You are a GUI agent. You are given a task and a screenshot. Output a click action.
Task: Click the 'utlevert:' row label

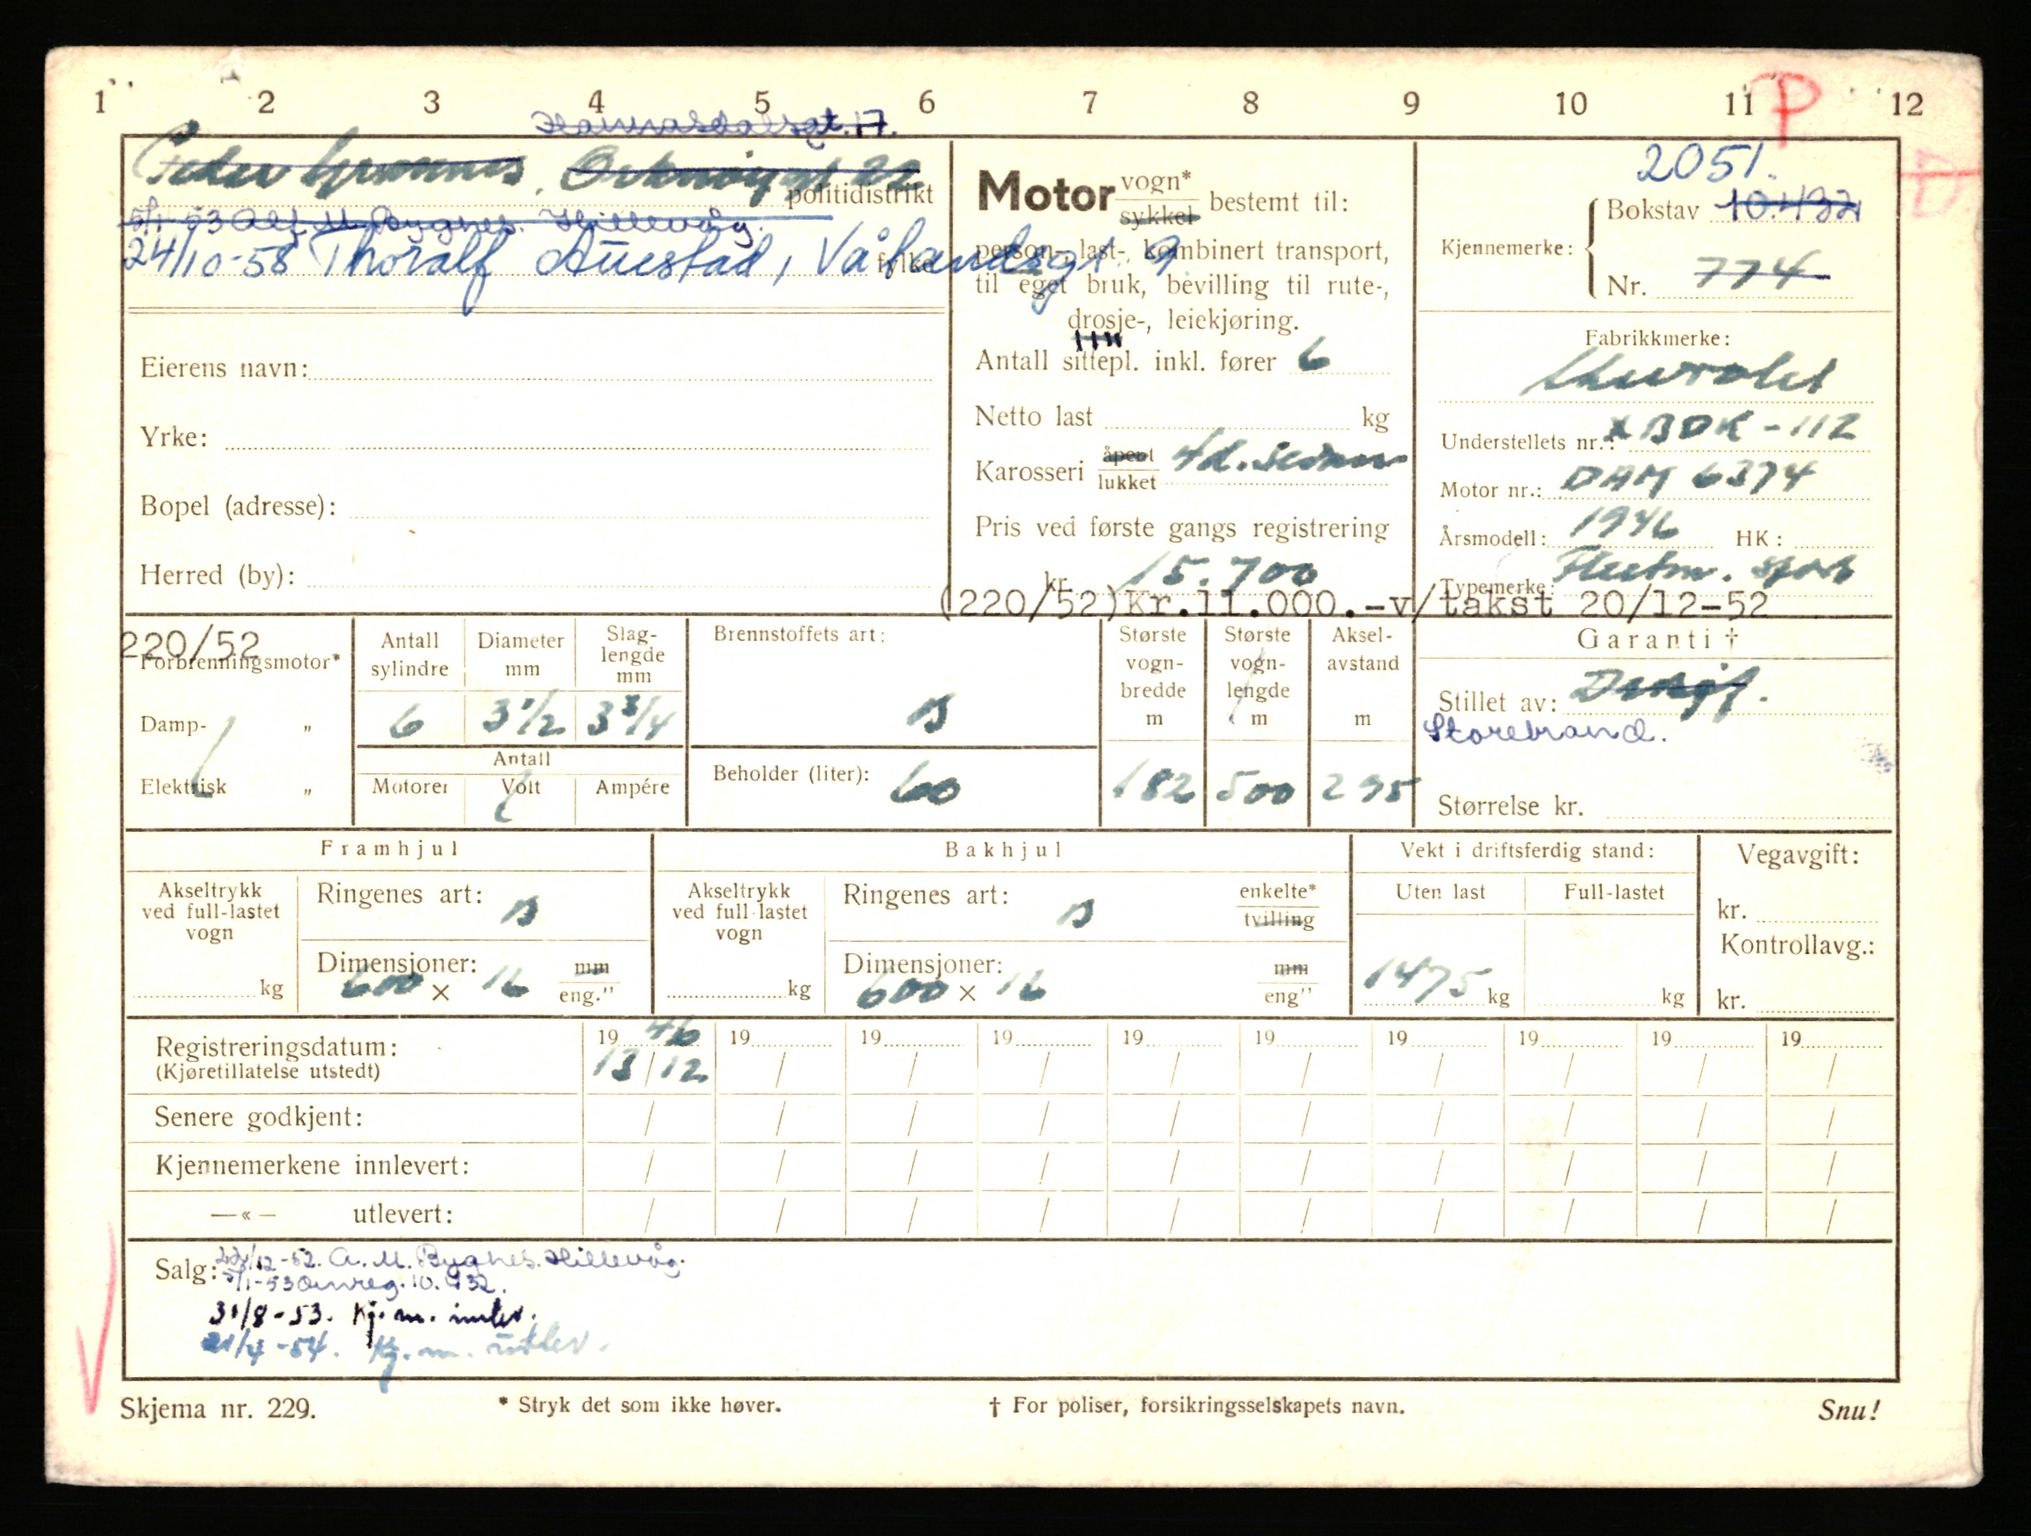[402, 1215]
